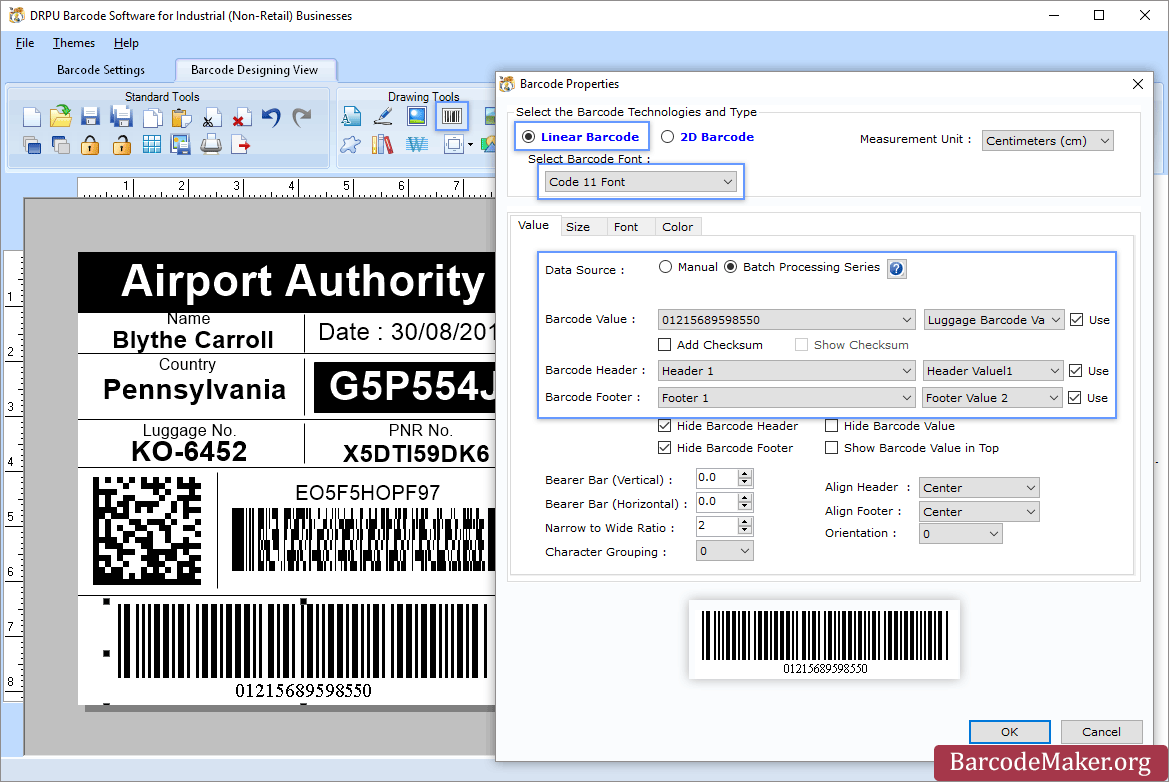Open the Align Header dropdown
Image resolution: width=1169 pixels, height=782 pixels.
click(979, 488)
